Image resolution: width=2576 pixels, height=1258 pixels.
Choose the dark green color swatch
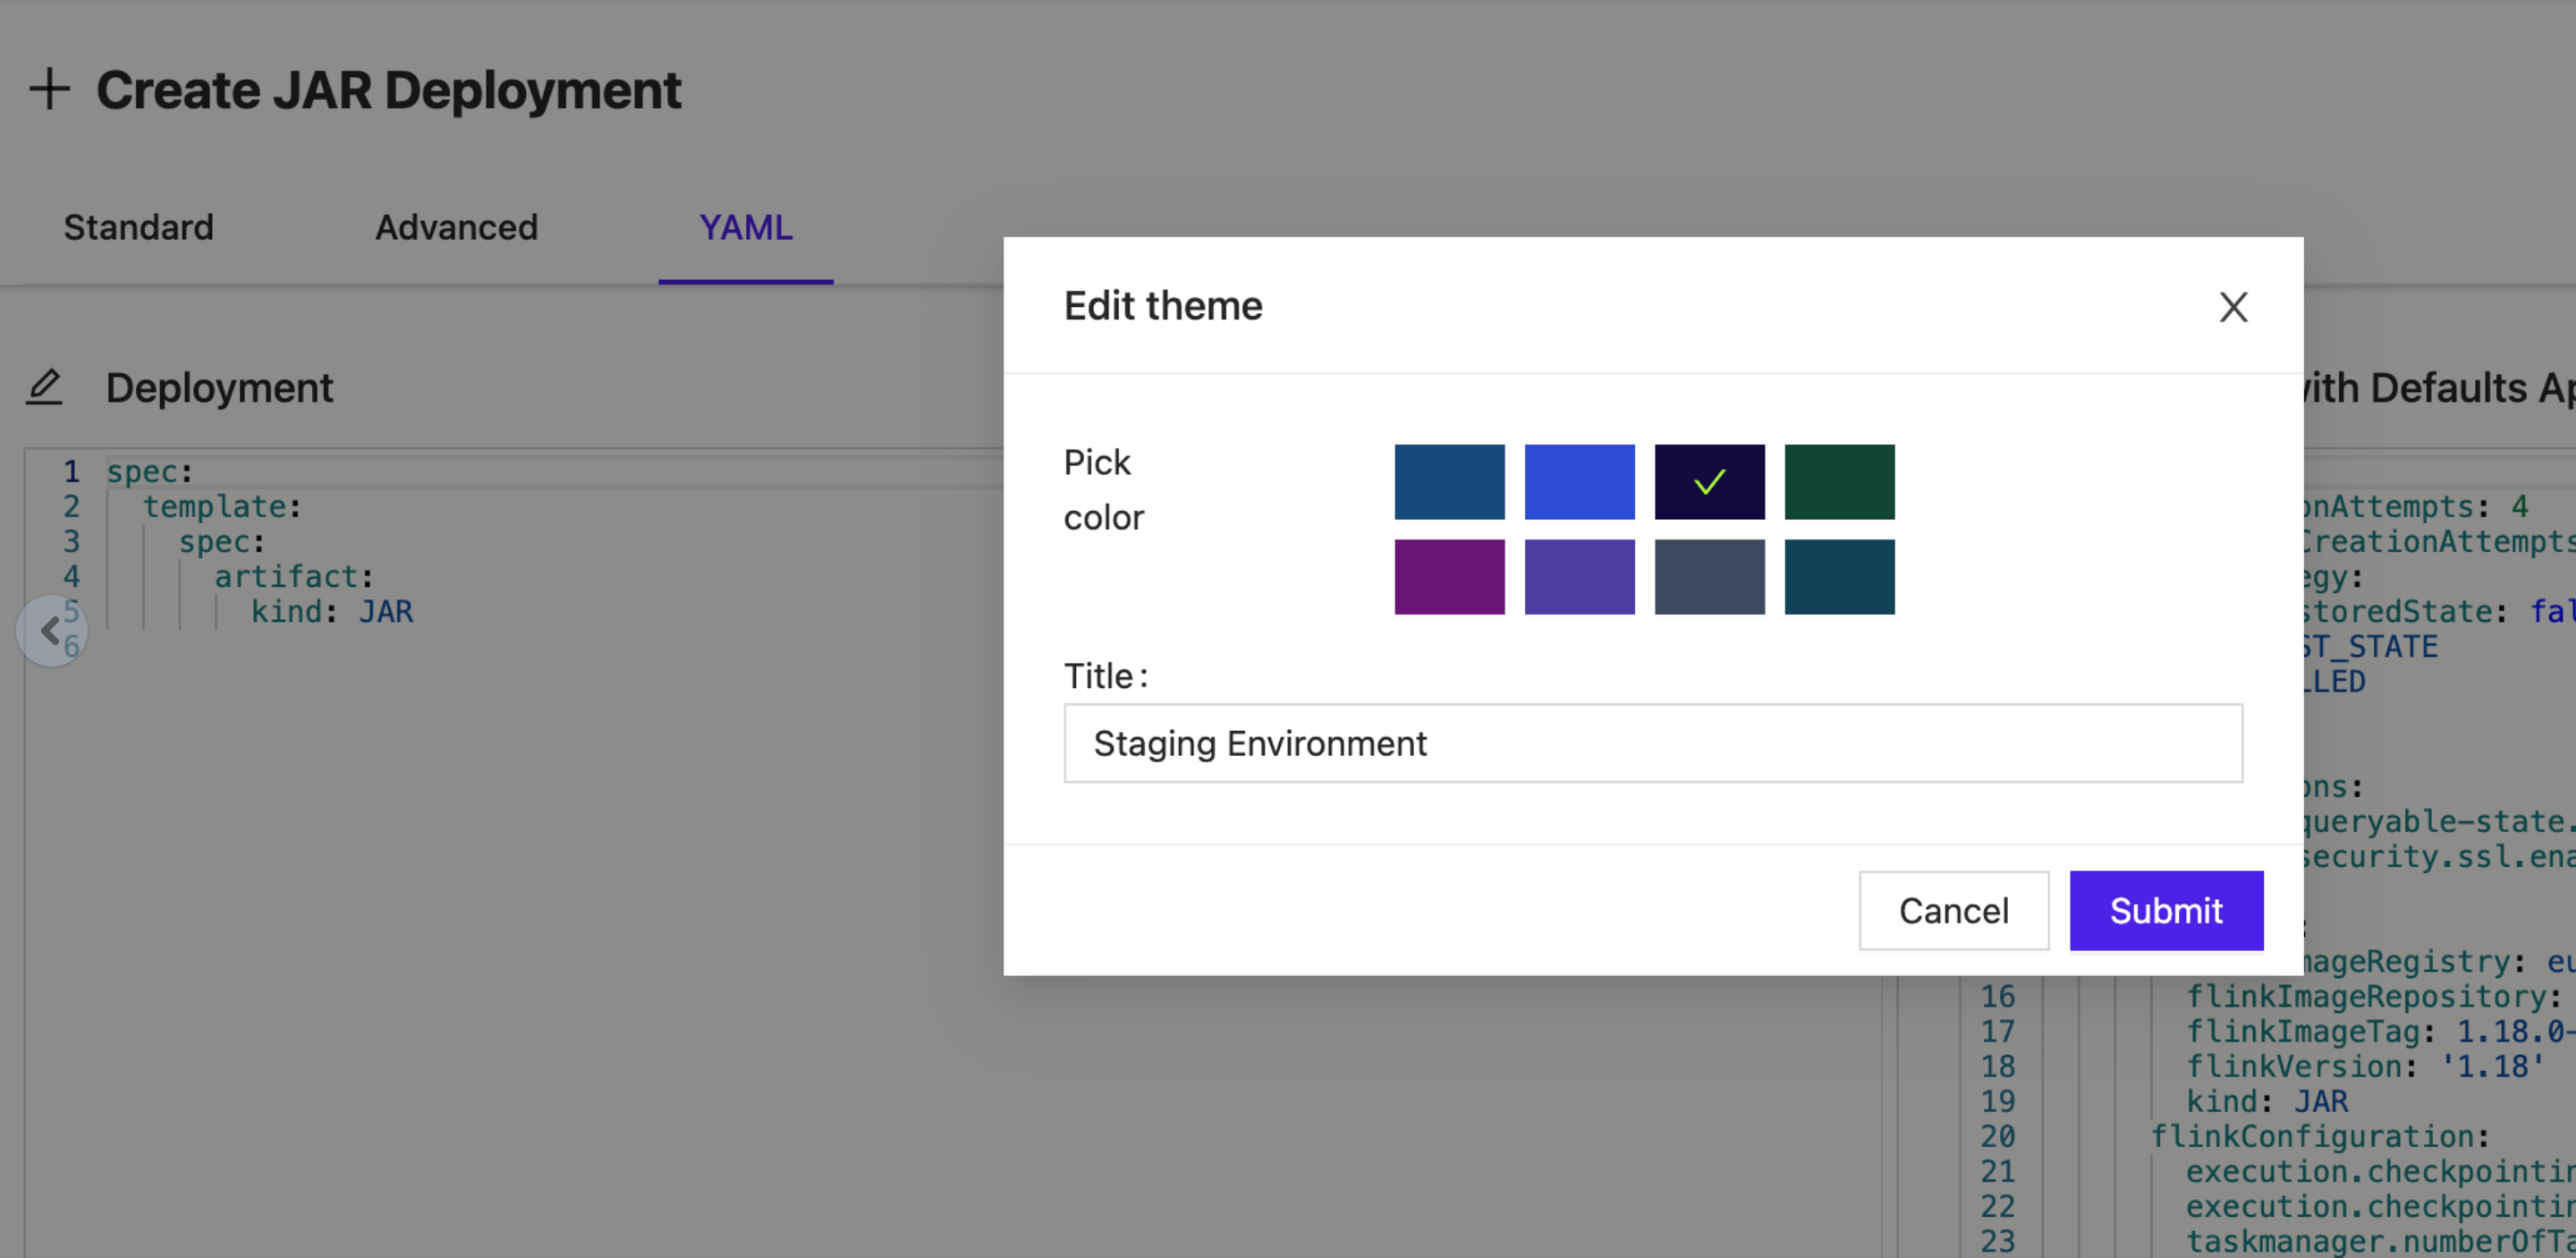click(1839, 482)
